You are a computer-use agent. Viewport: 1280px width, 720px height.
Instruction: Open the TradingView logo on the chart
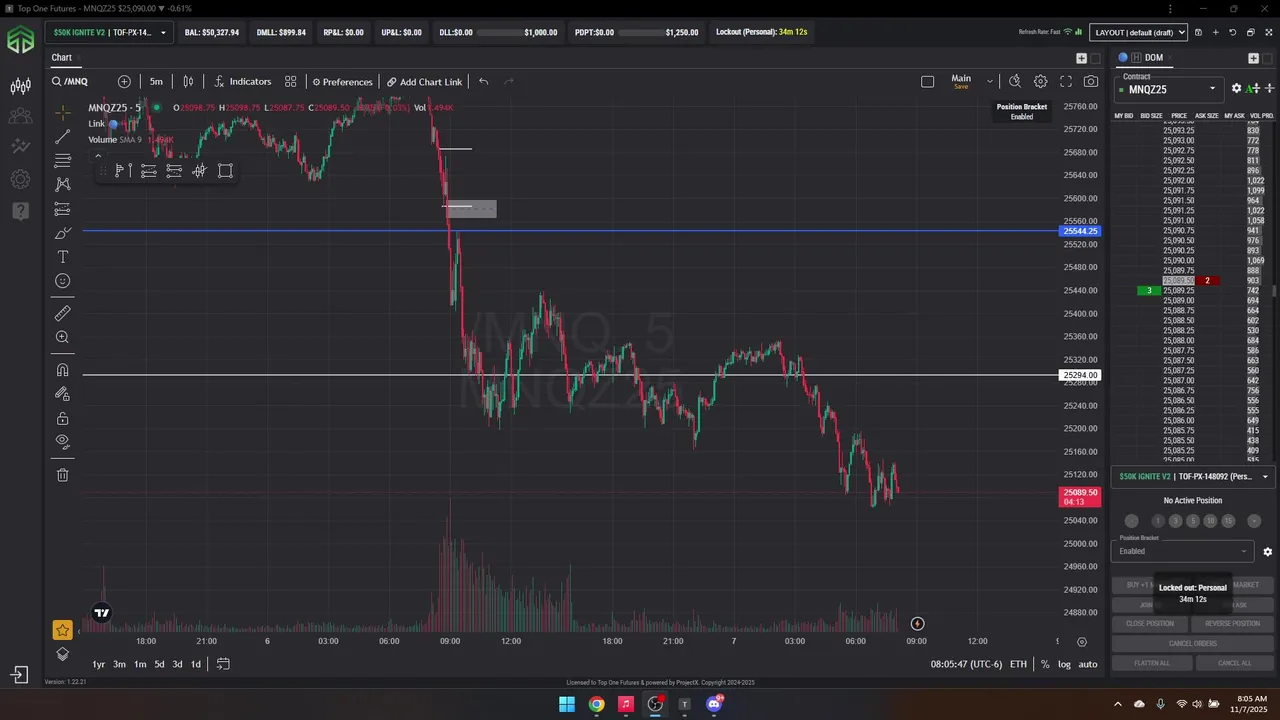pos(101,613)
